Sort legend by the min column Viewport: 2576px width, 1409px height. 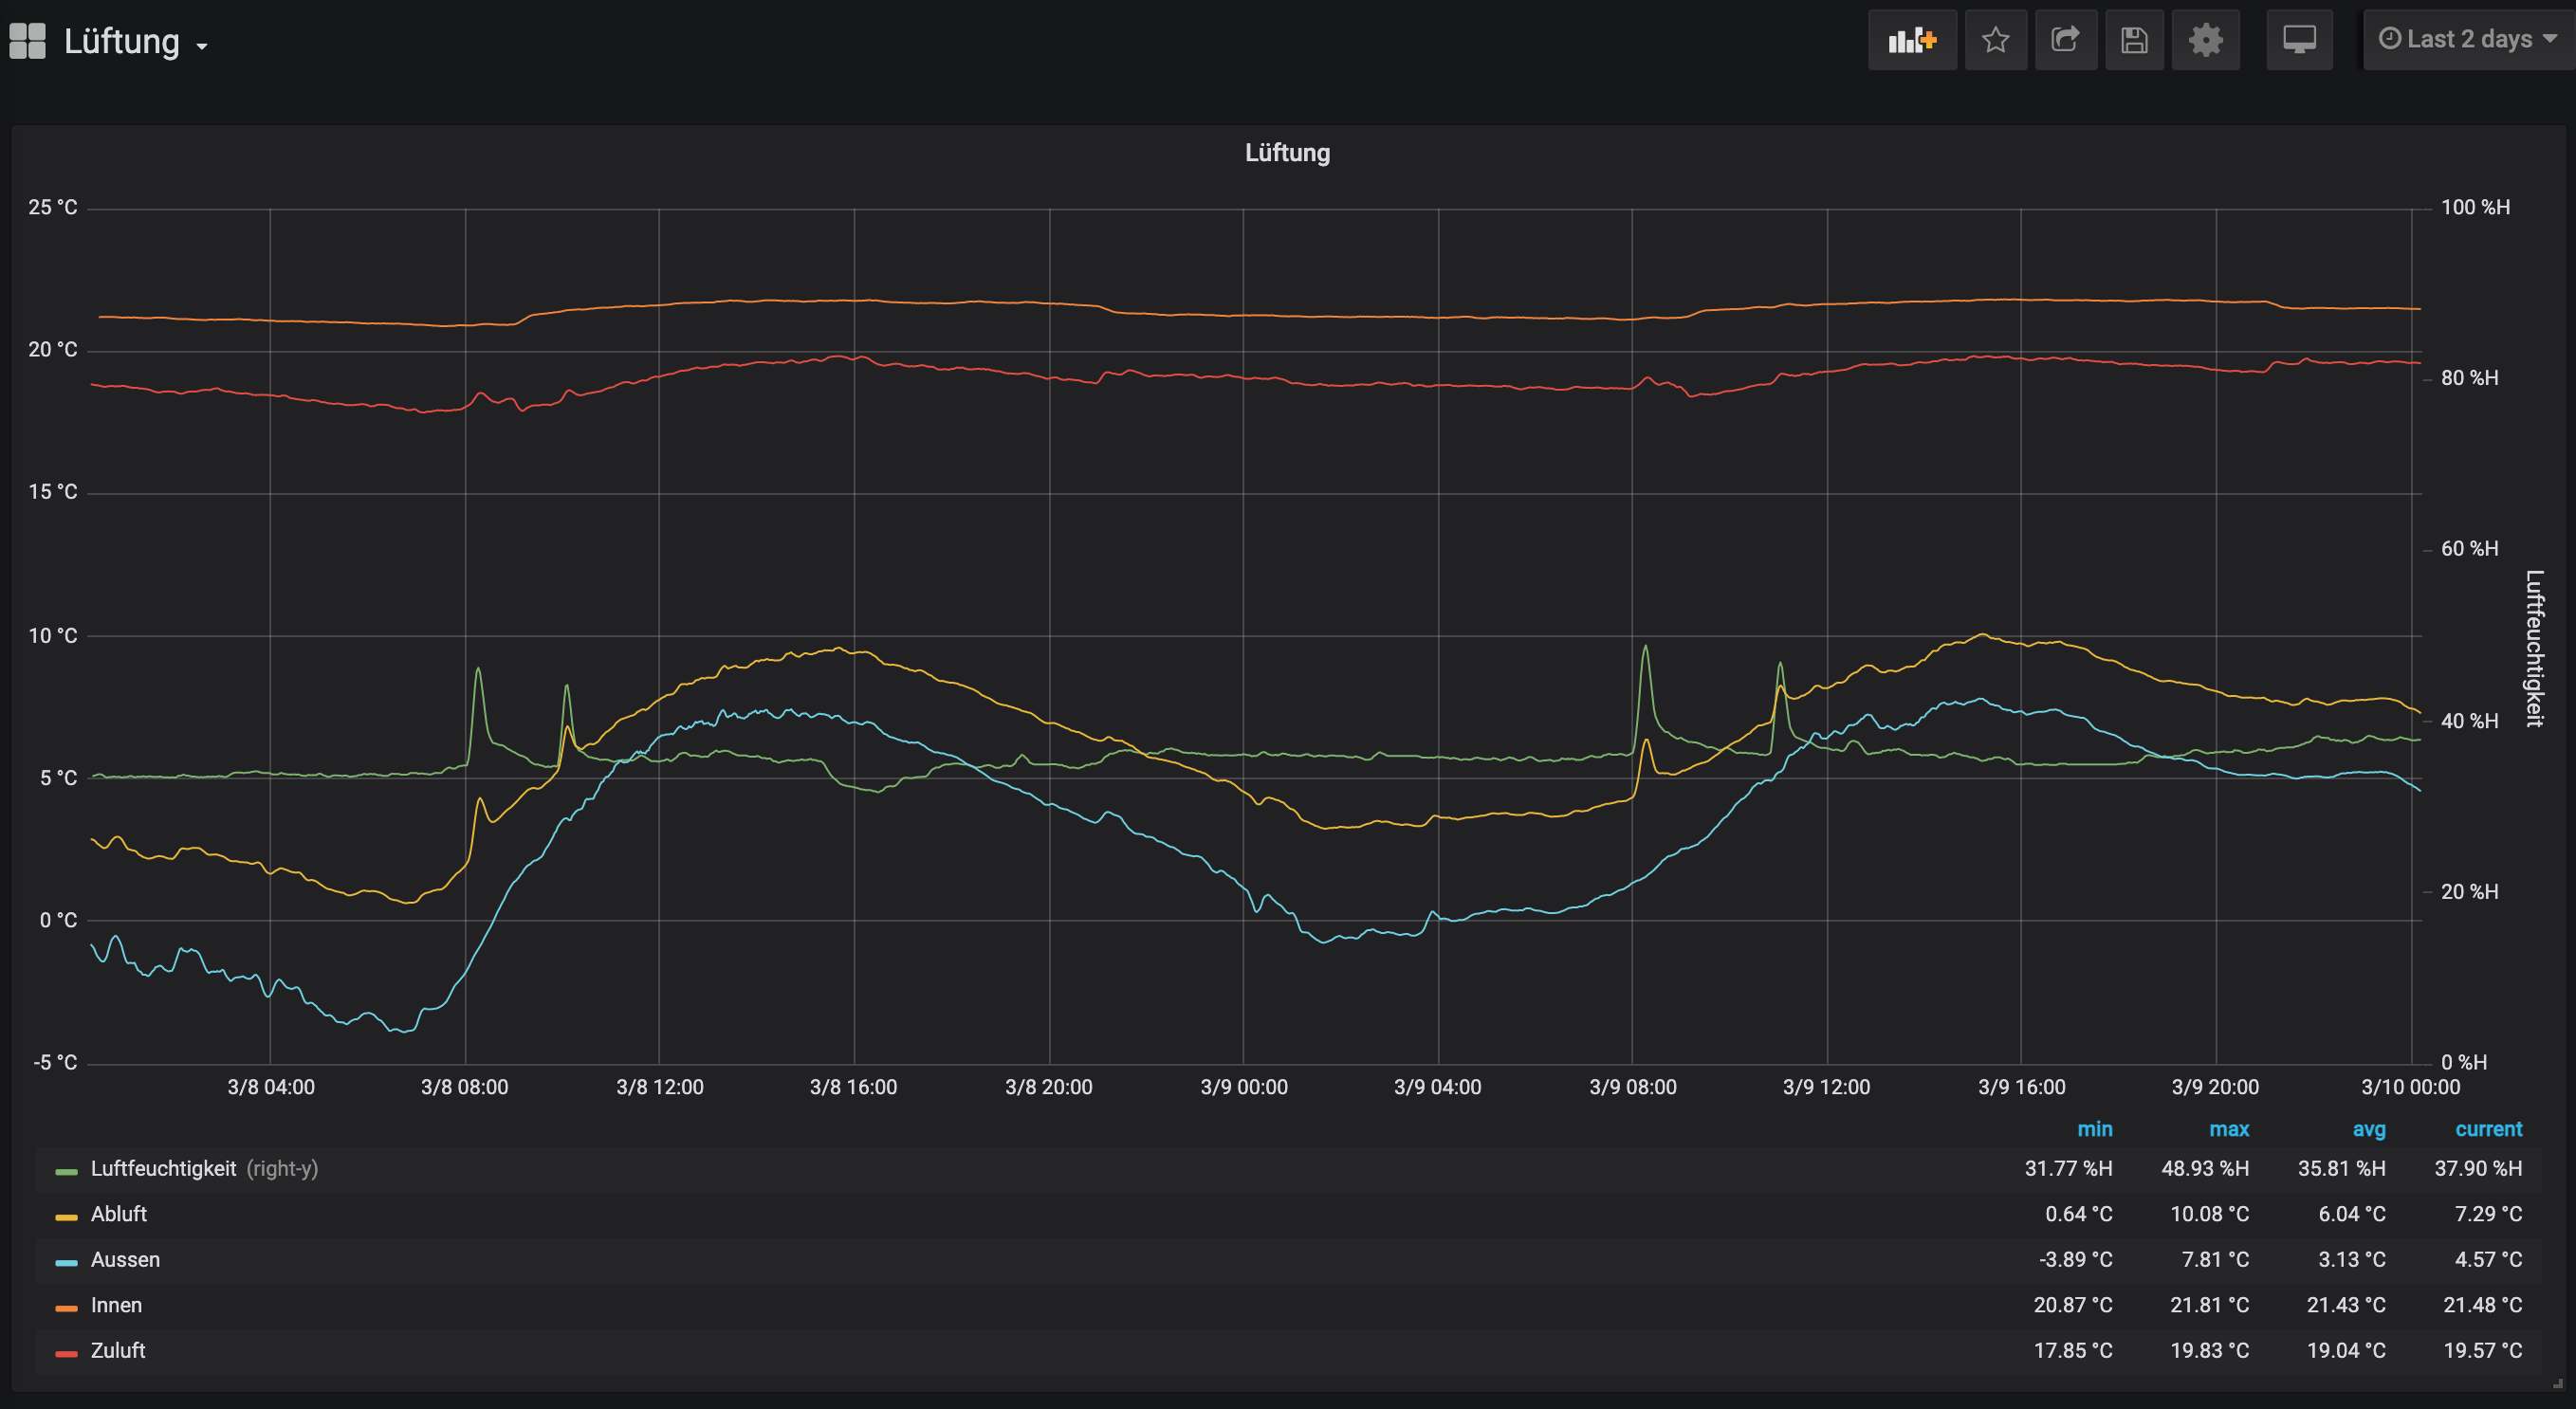pyautogui.click(x=2094, y=1129)
